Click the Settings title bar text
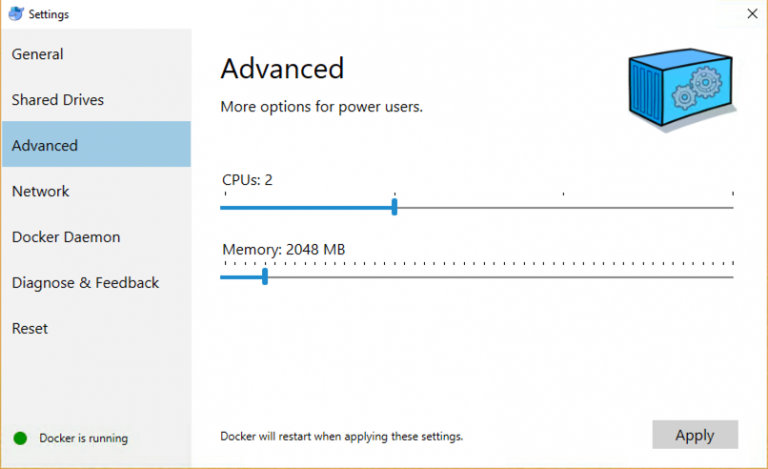768x469 pixels. [49, 14]
